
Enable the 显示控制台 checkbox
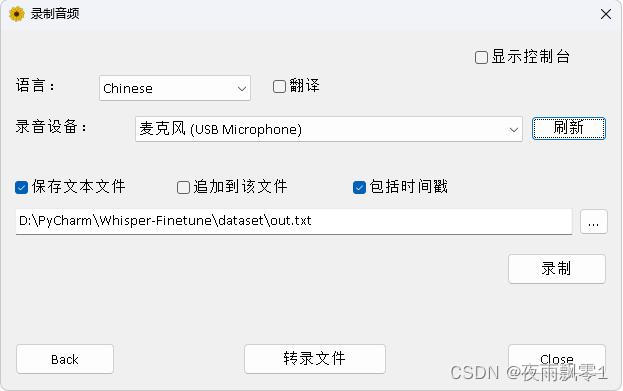pos(481,57)
